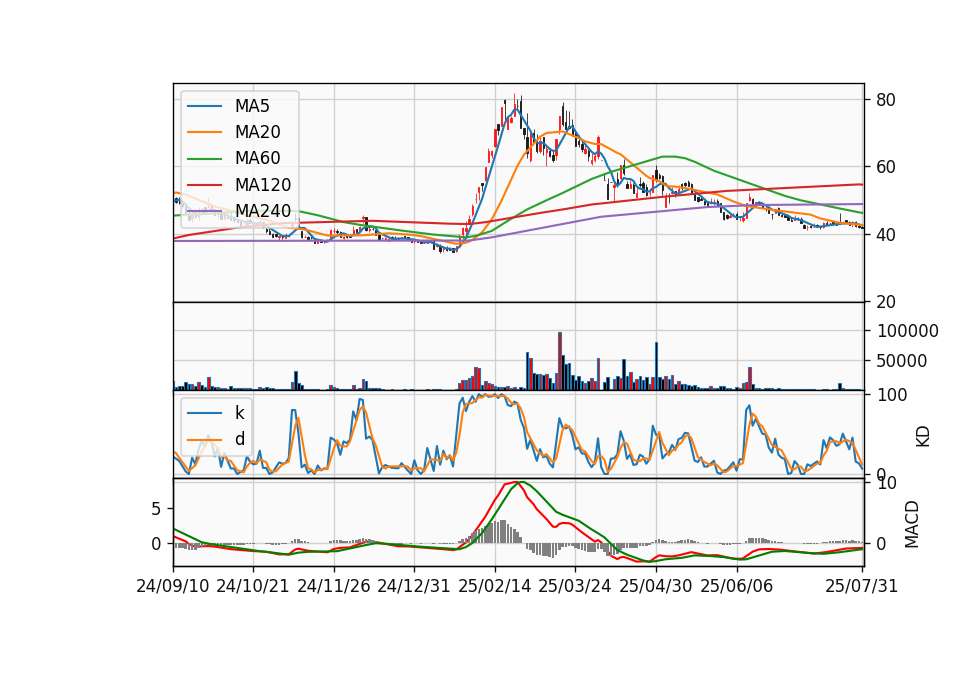
Task: Click the 40 price axis tick label
Action: pos(886,235)
